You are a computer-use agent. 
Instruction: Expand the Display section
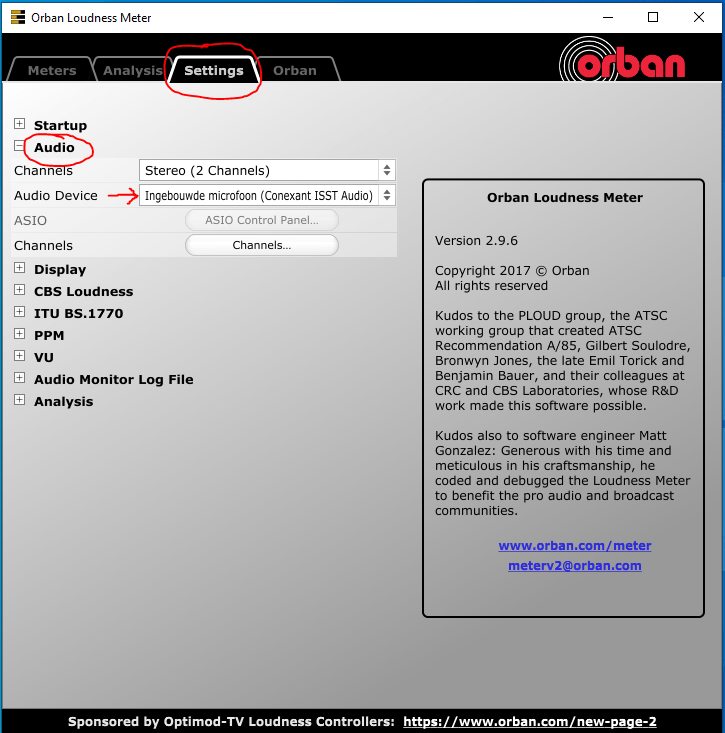pos(19,268)
